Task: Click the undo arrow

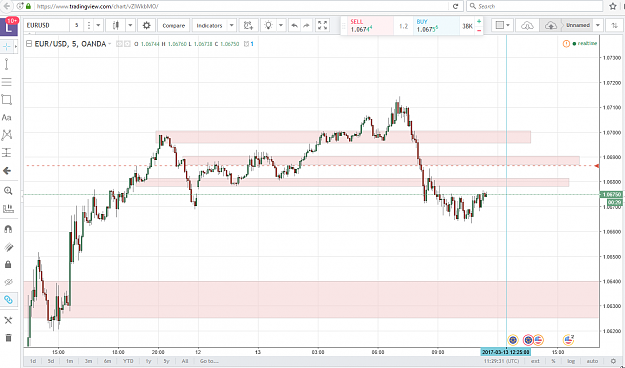Action: [x=294, y=26]
